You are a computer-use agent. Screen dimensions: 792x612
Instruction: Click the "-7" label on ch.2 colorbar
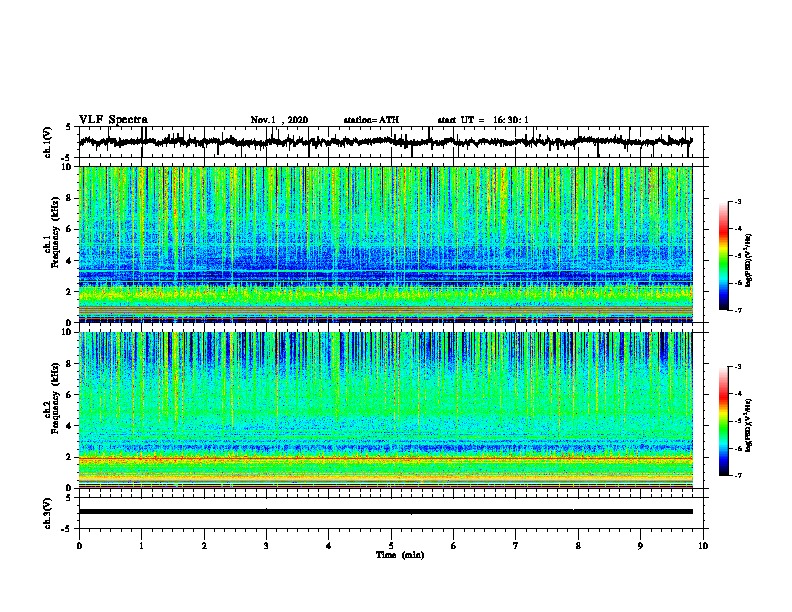pyautogui.click(x=738, y=475)
